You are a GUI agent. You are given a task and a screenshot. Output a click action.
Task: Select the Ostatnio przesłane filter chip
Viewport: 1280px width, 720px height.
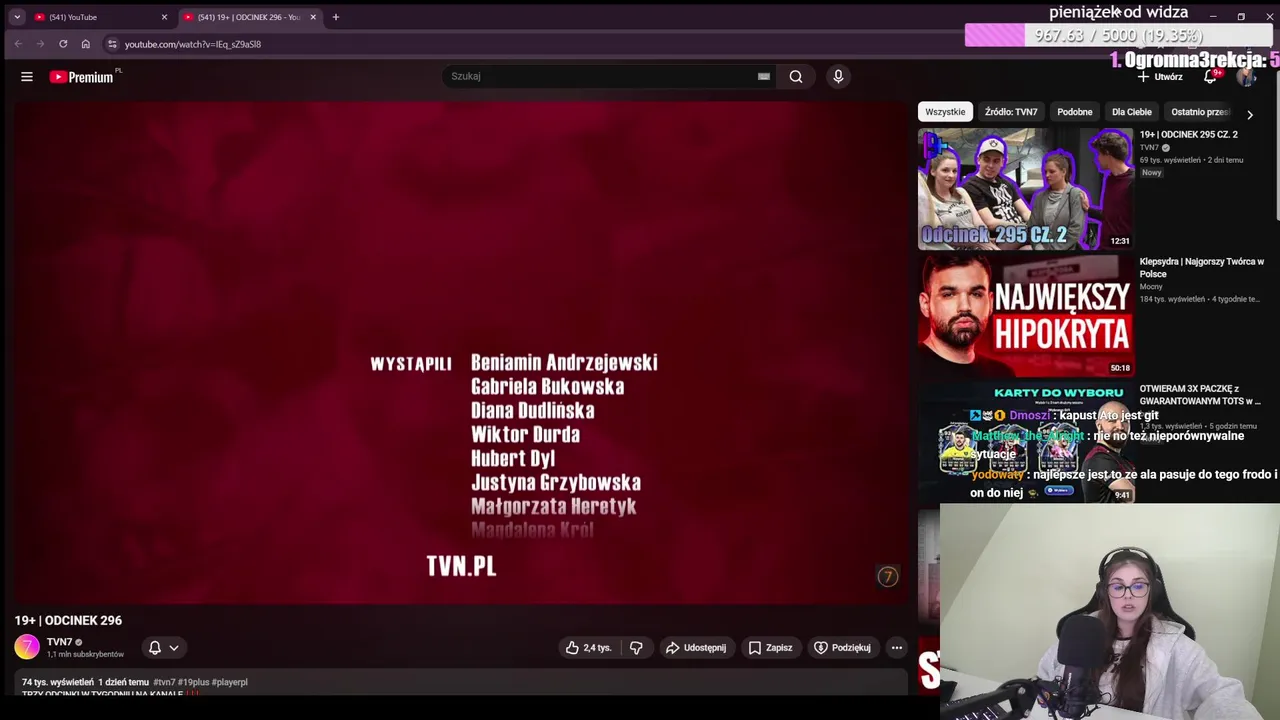(x=1200, y=112)
